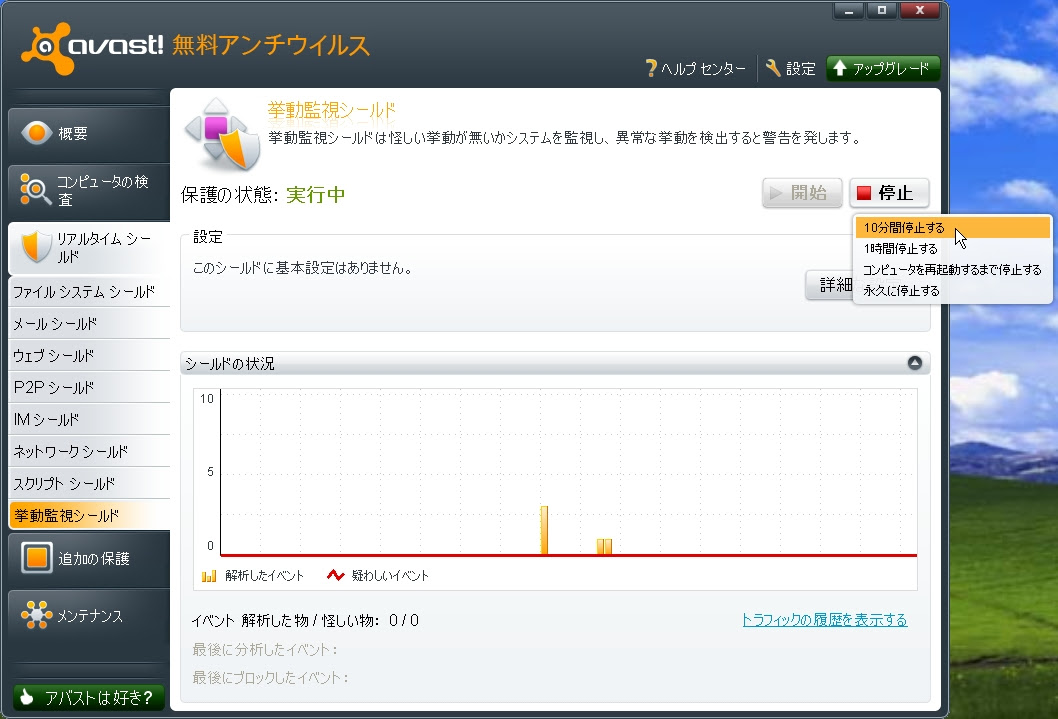Click the magnifier scan icon
The height and width of the screenshot is (719, 1058).
click(x=35, y=190)
